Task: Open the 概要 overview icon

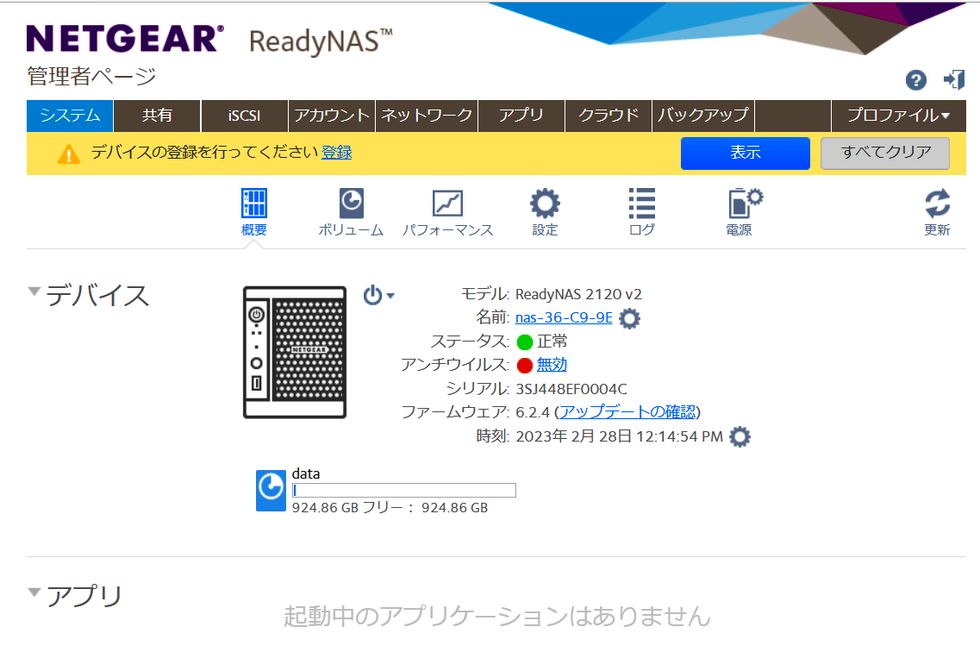Action: (254, 204)
